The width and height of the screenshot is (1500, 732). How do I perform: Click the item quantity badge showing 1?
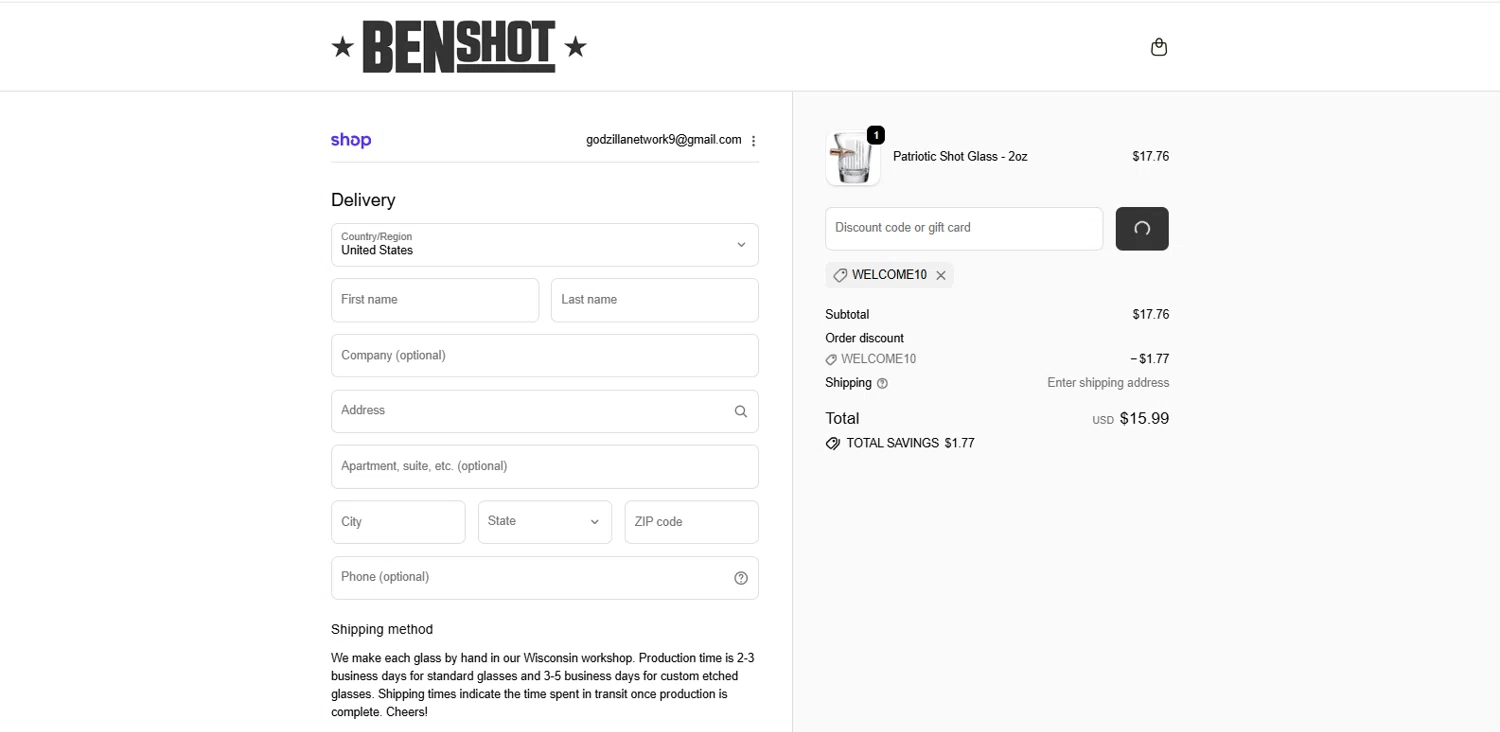[876, 135]
